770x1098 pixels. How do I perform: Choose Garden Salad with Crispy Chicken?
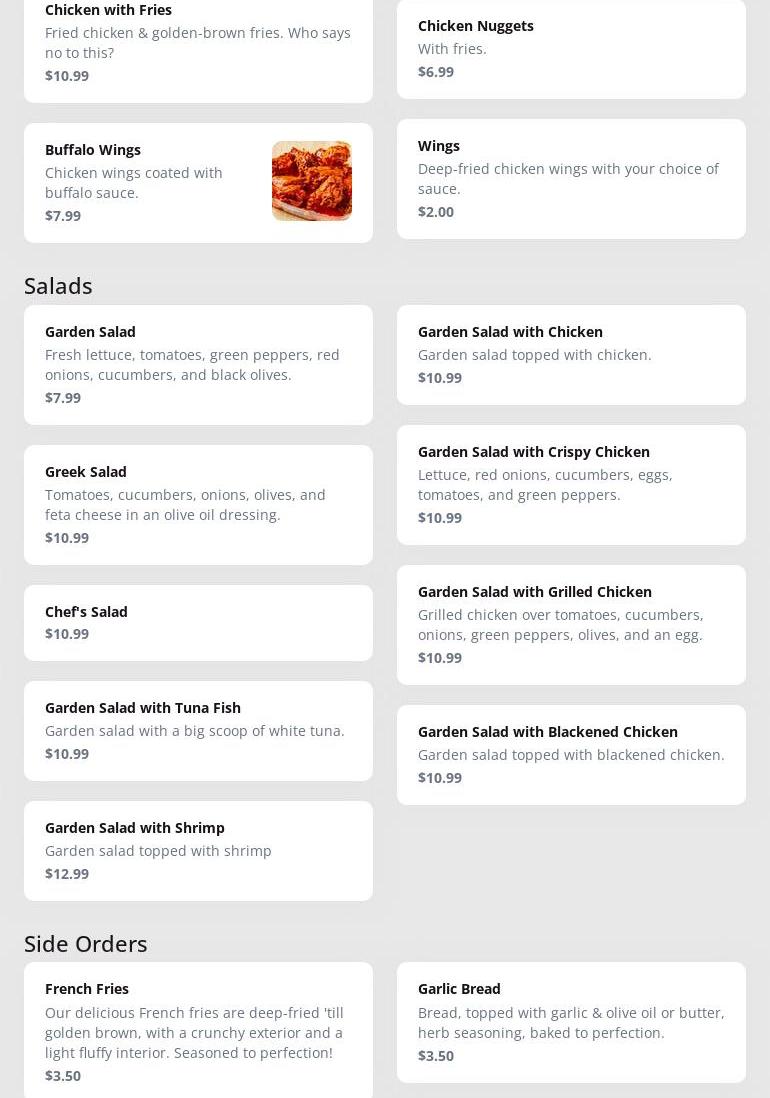coord(570,484)
